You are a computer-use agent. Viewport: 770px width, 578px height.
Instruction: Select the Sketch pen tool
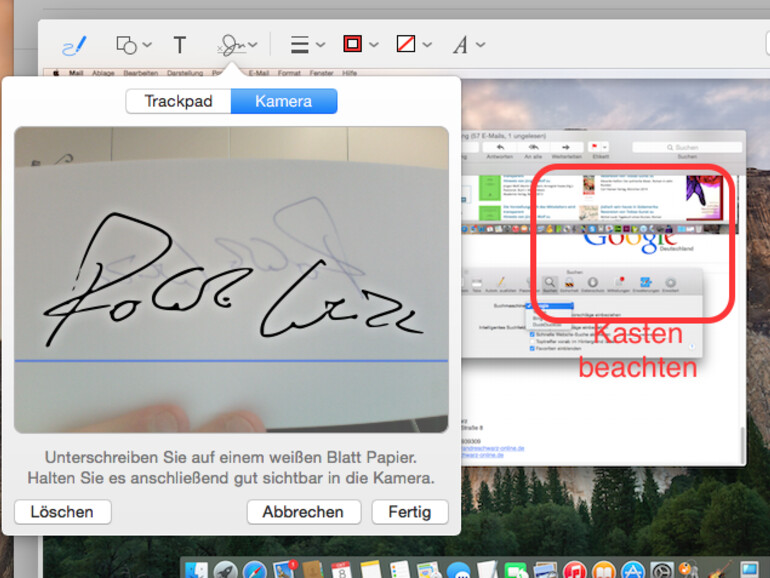(x=75, y=45)
